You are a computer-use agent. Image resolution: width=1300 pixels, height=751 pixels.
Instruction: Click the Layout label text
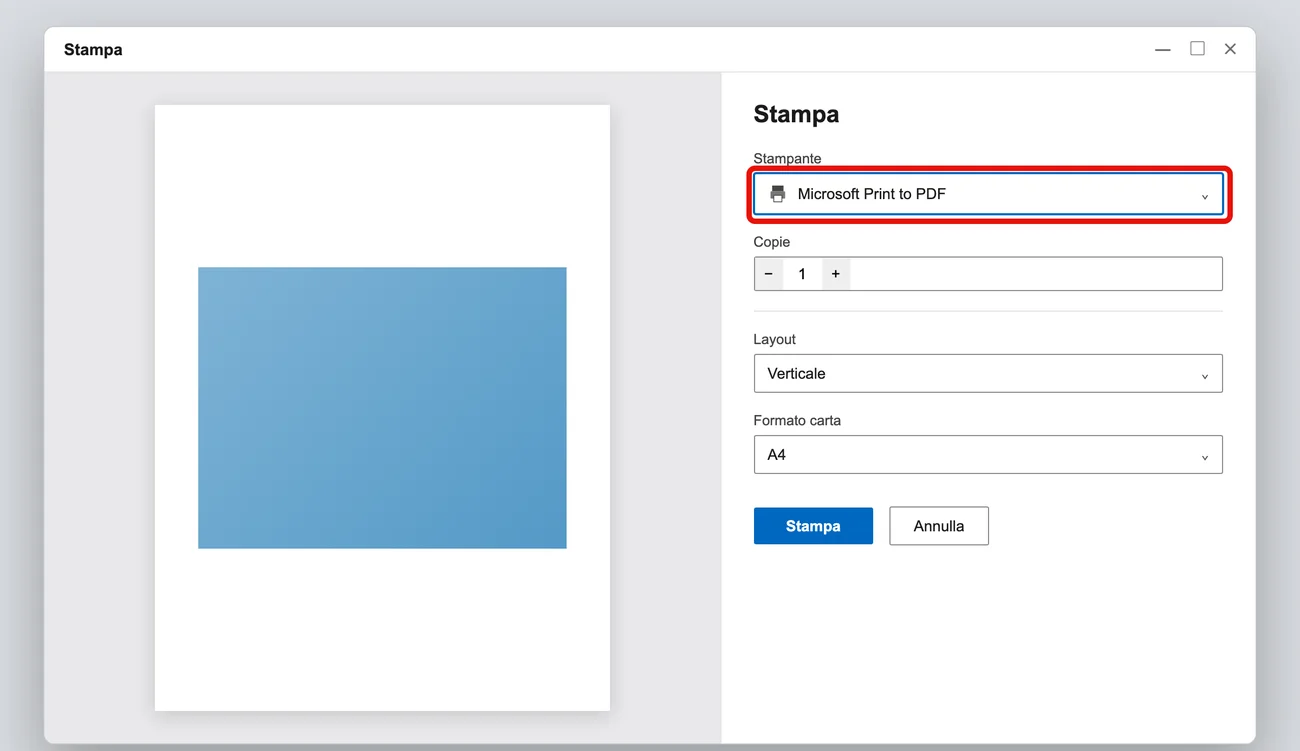click(775, 339)
